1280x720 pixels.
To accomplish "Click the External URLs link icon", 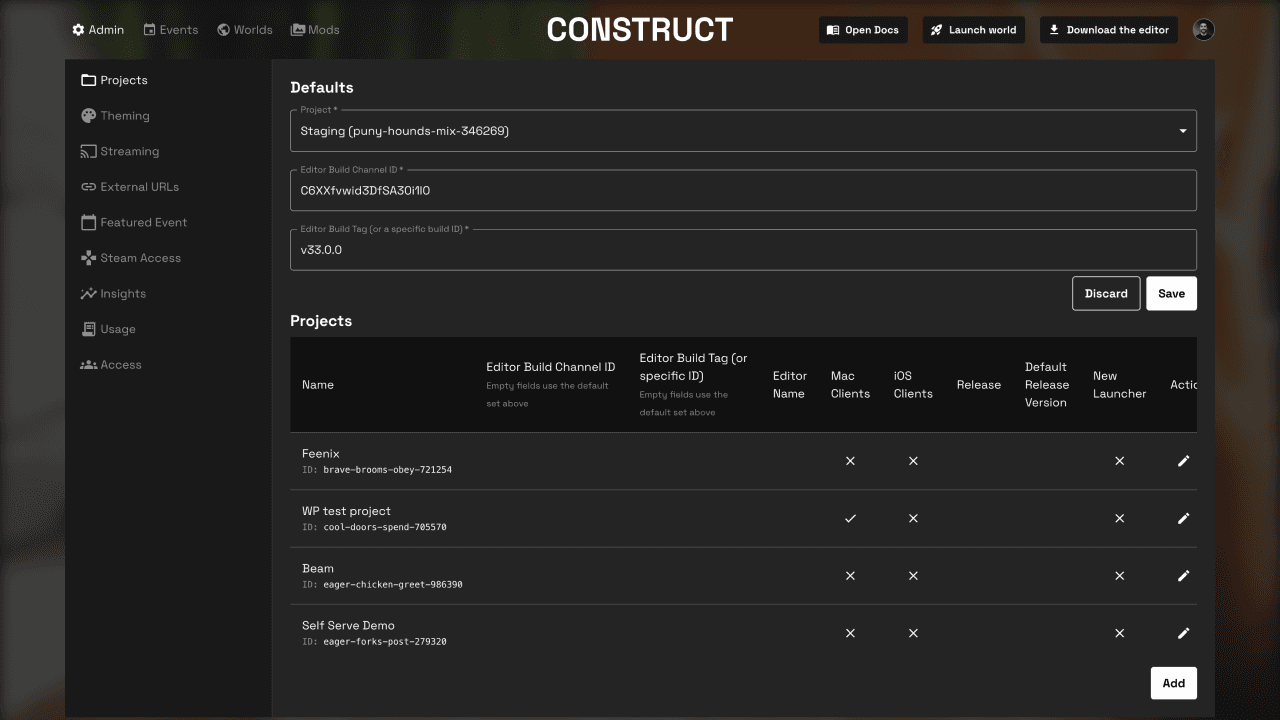I will [88, 186].
